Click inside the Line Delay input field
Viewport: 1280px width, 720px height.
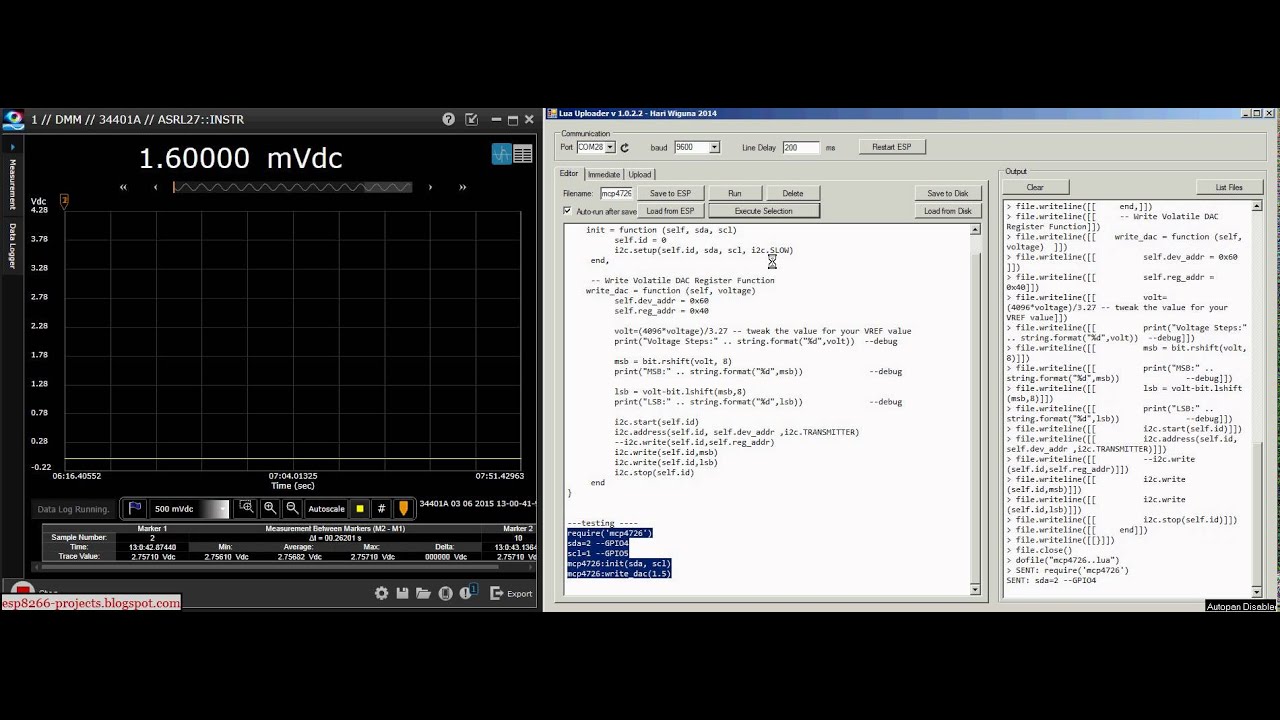tap(800, 147)
